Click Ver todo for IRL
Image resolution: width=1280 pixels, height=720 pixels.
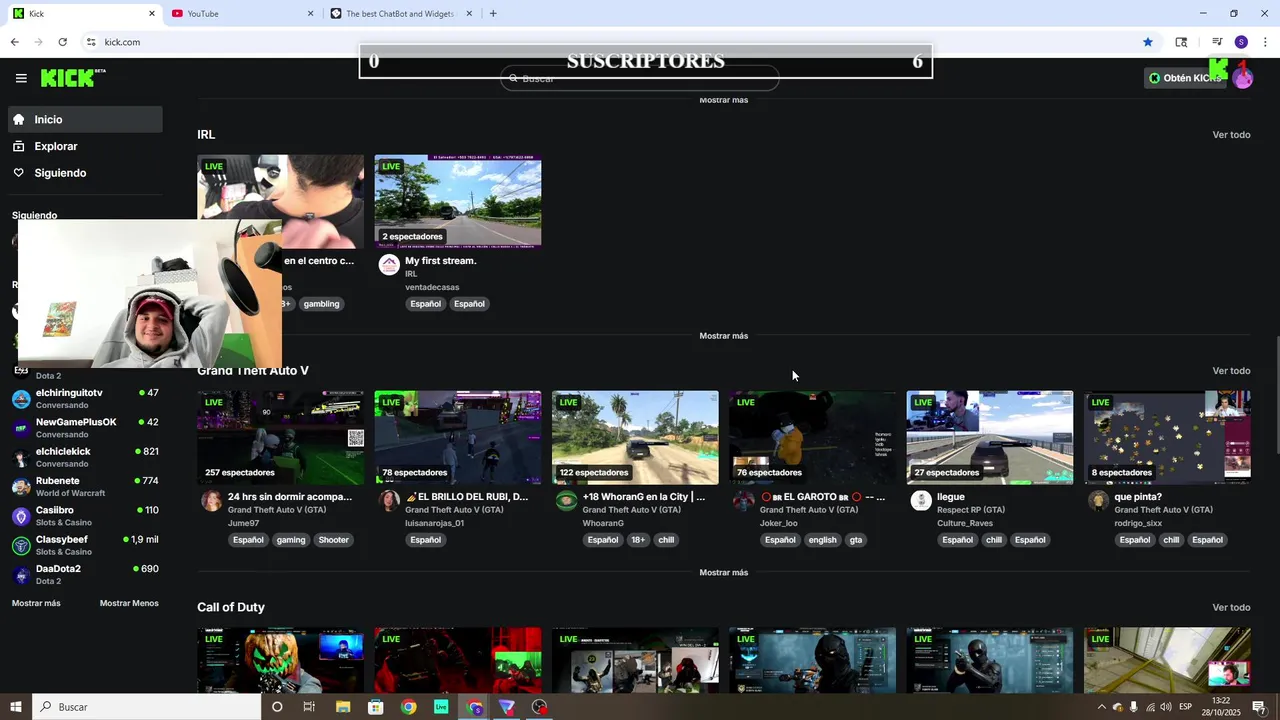1231,135
